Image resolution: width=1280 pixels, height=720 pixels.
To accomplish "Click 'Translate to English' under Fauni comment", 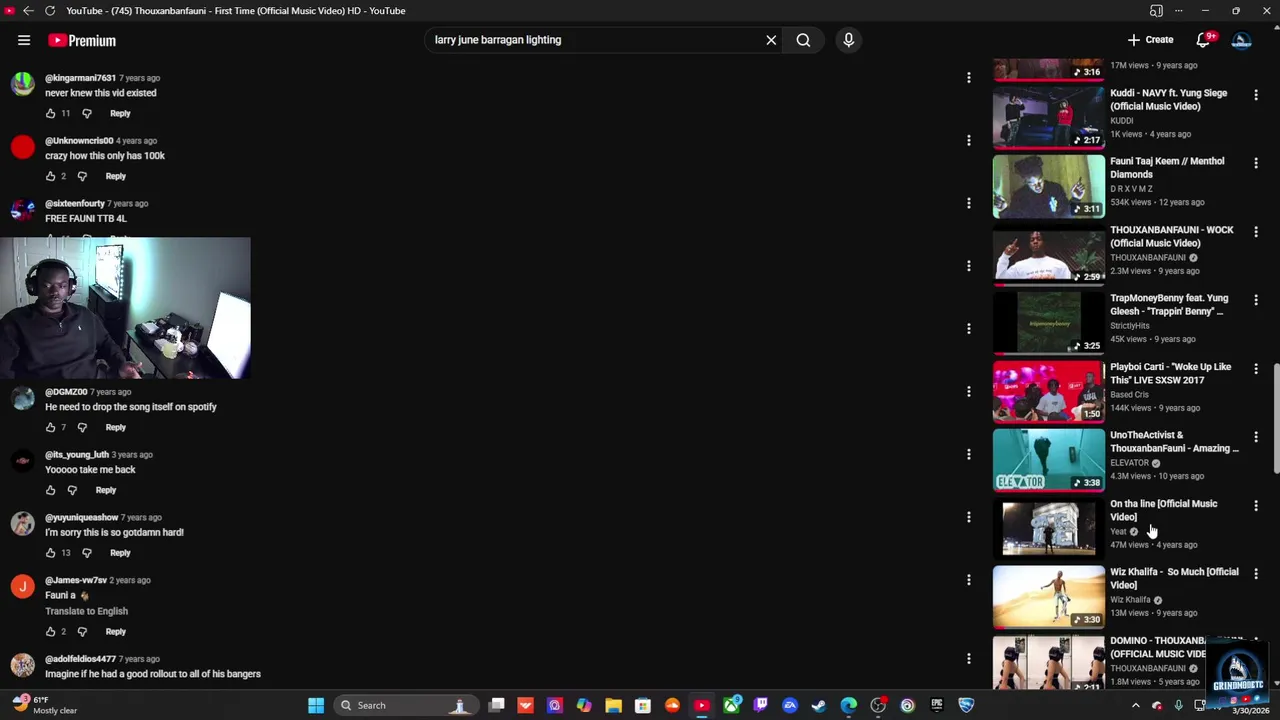I will [x=86, y=611].
